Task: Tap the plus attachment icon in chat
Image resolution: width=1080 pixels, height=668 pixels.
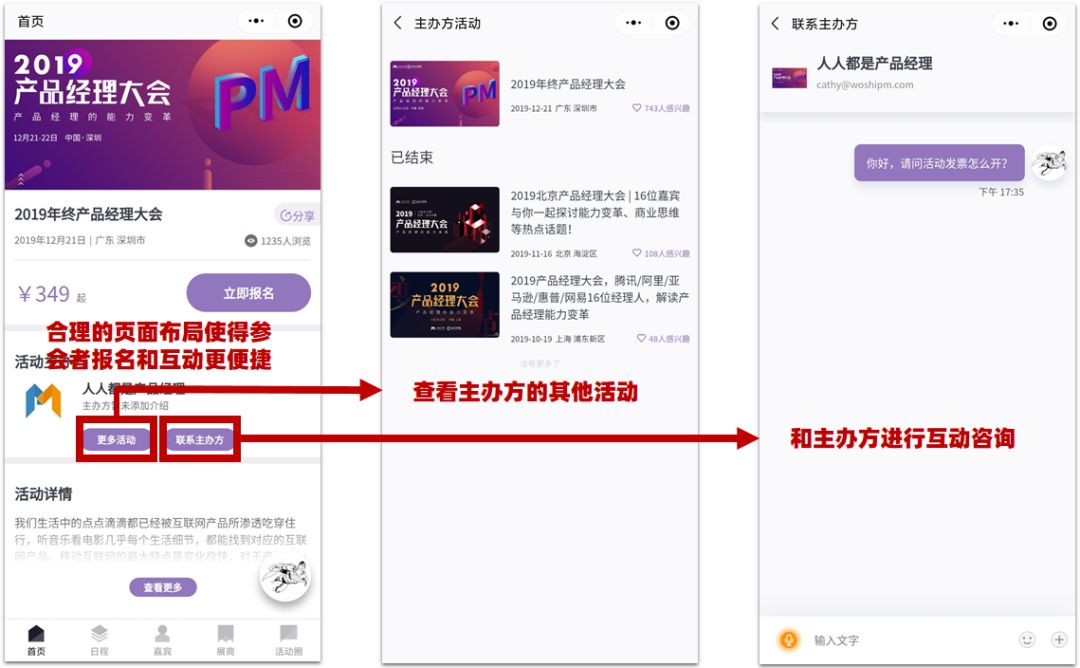Action: (1059, 640)
